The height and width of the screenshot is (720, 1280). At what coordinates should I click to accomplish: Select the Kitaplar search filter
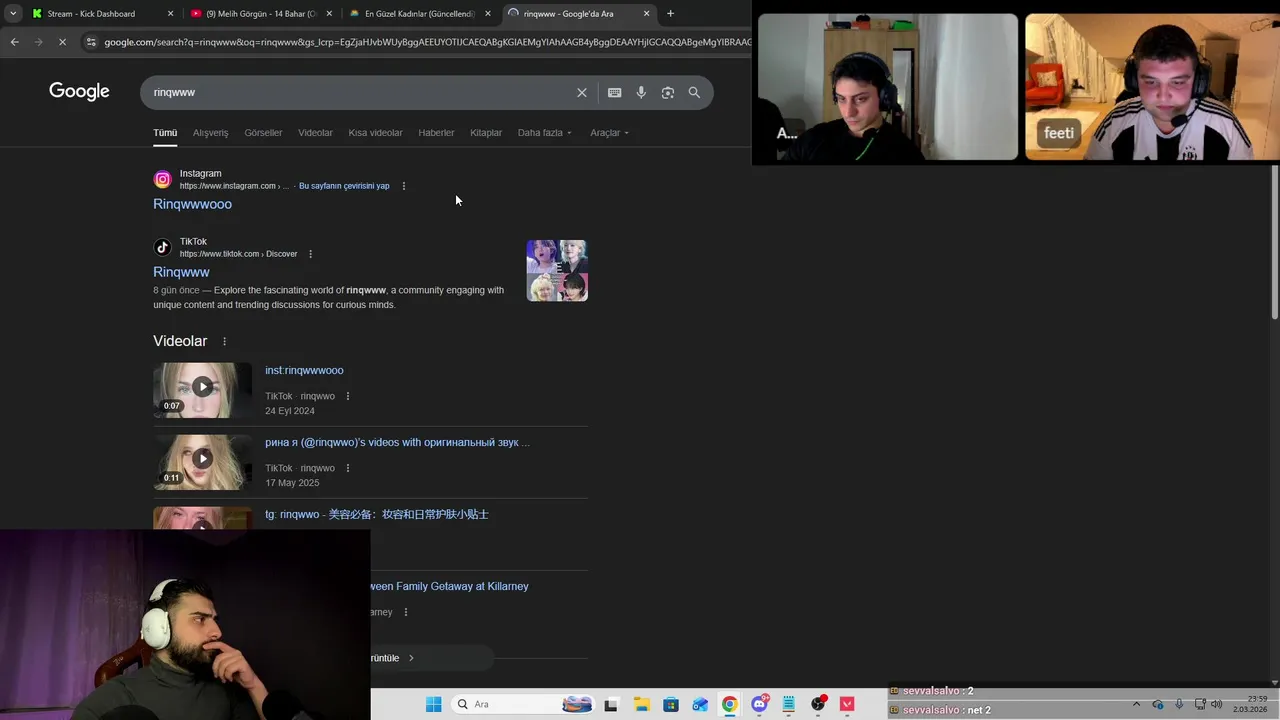click(x=486, y=133)
